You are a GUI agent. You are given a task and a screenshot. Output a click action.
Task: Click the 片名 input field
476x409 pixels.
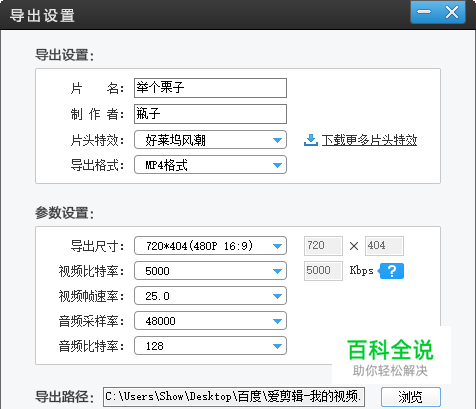pyautogui.click(x=210, y=88)
